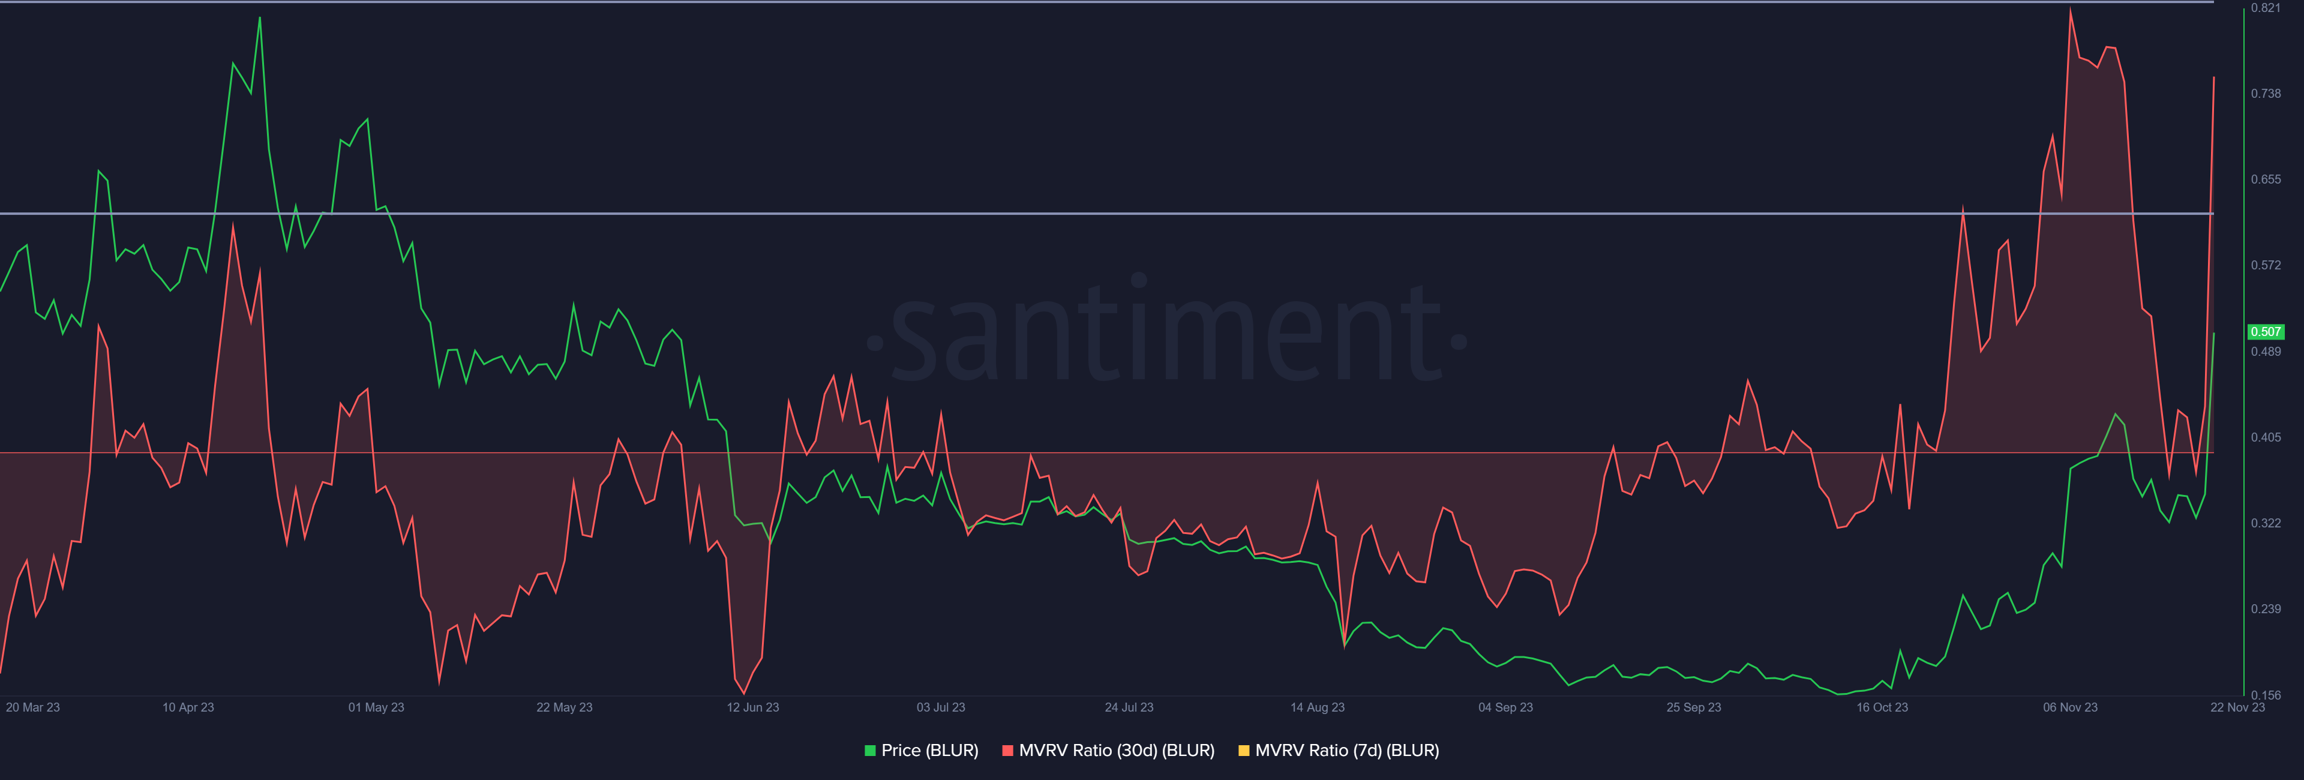The width and height of the screenshot is (2304, 780).
Task: Click the 0.405 value on price axis
Action: click(x=2265, y=437)
